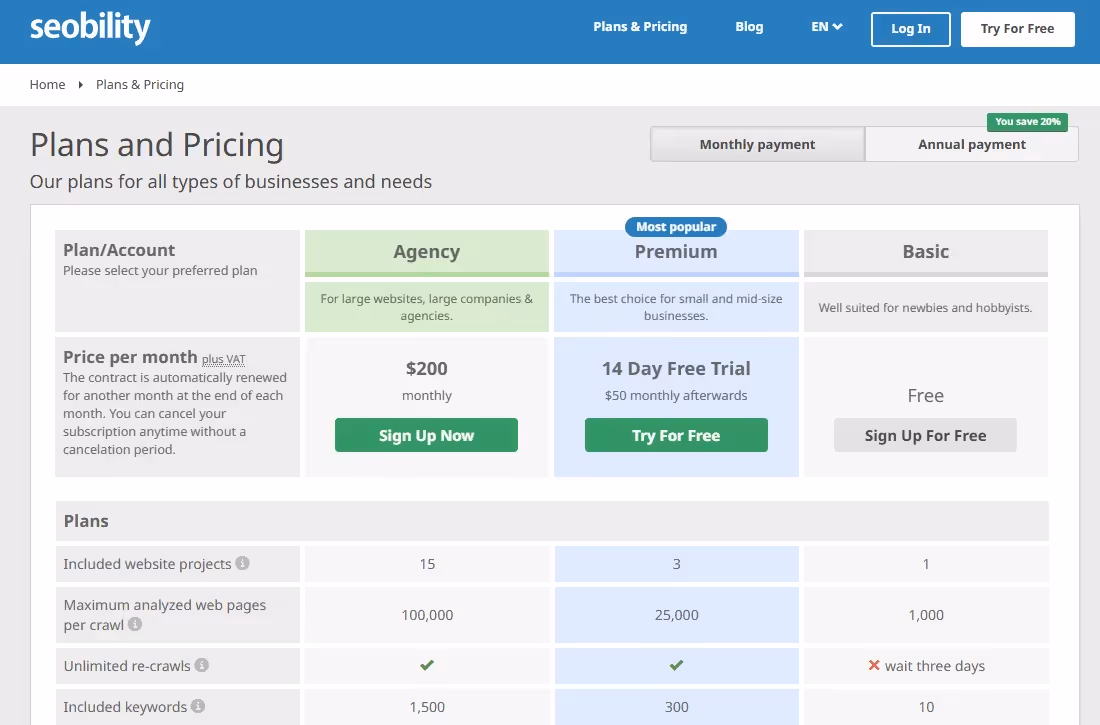Select the Agency plan header
Screen dimensions: 1100x725
coord(427,252)
